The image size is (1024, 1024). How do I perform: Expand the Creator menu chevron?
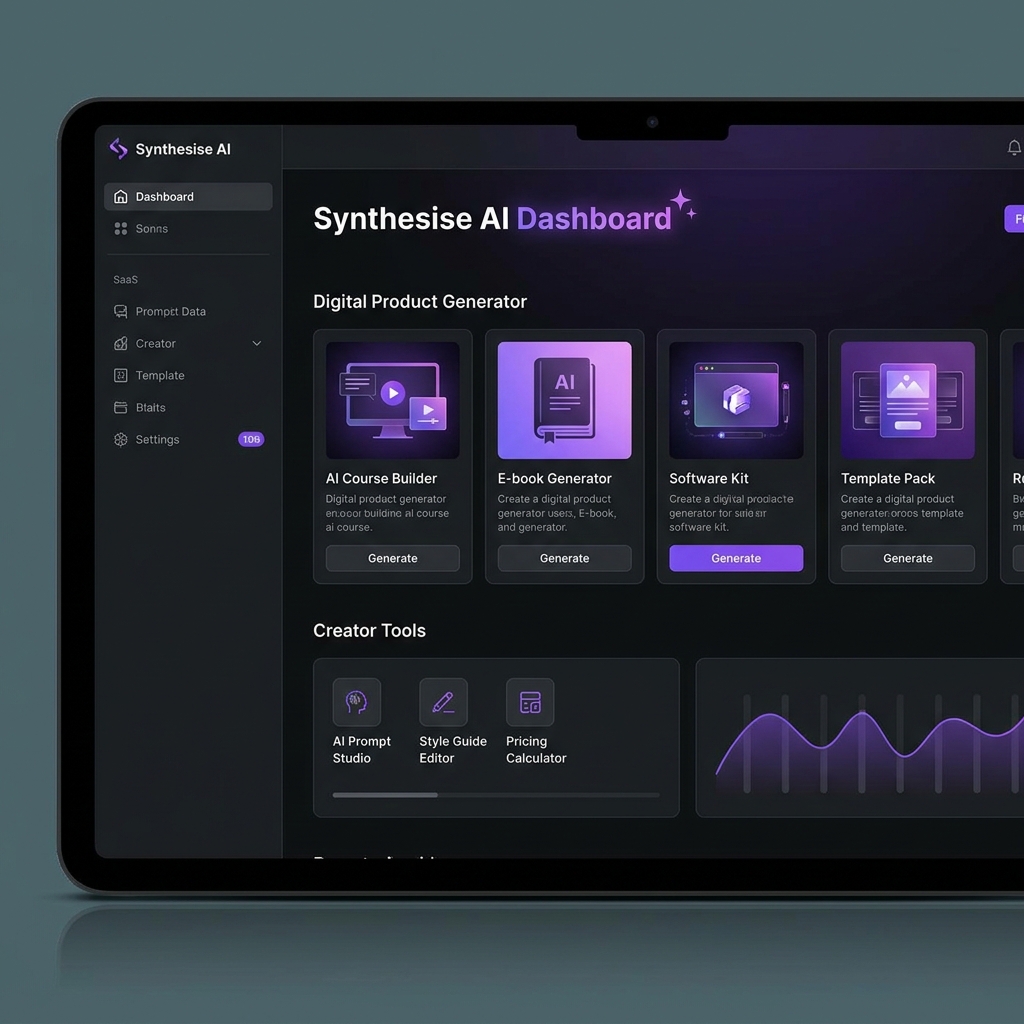[x=257, y=344]
